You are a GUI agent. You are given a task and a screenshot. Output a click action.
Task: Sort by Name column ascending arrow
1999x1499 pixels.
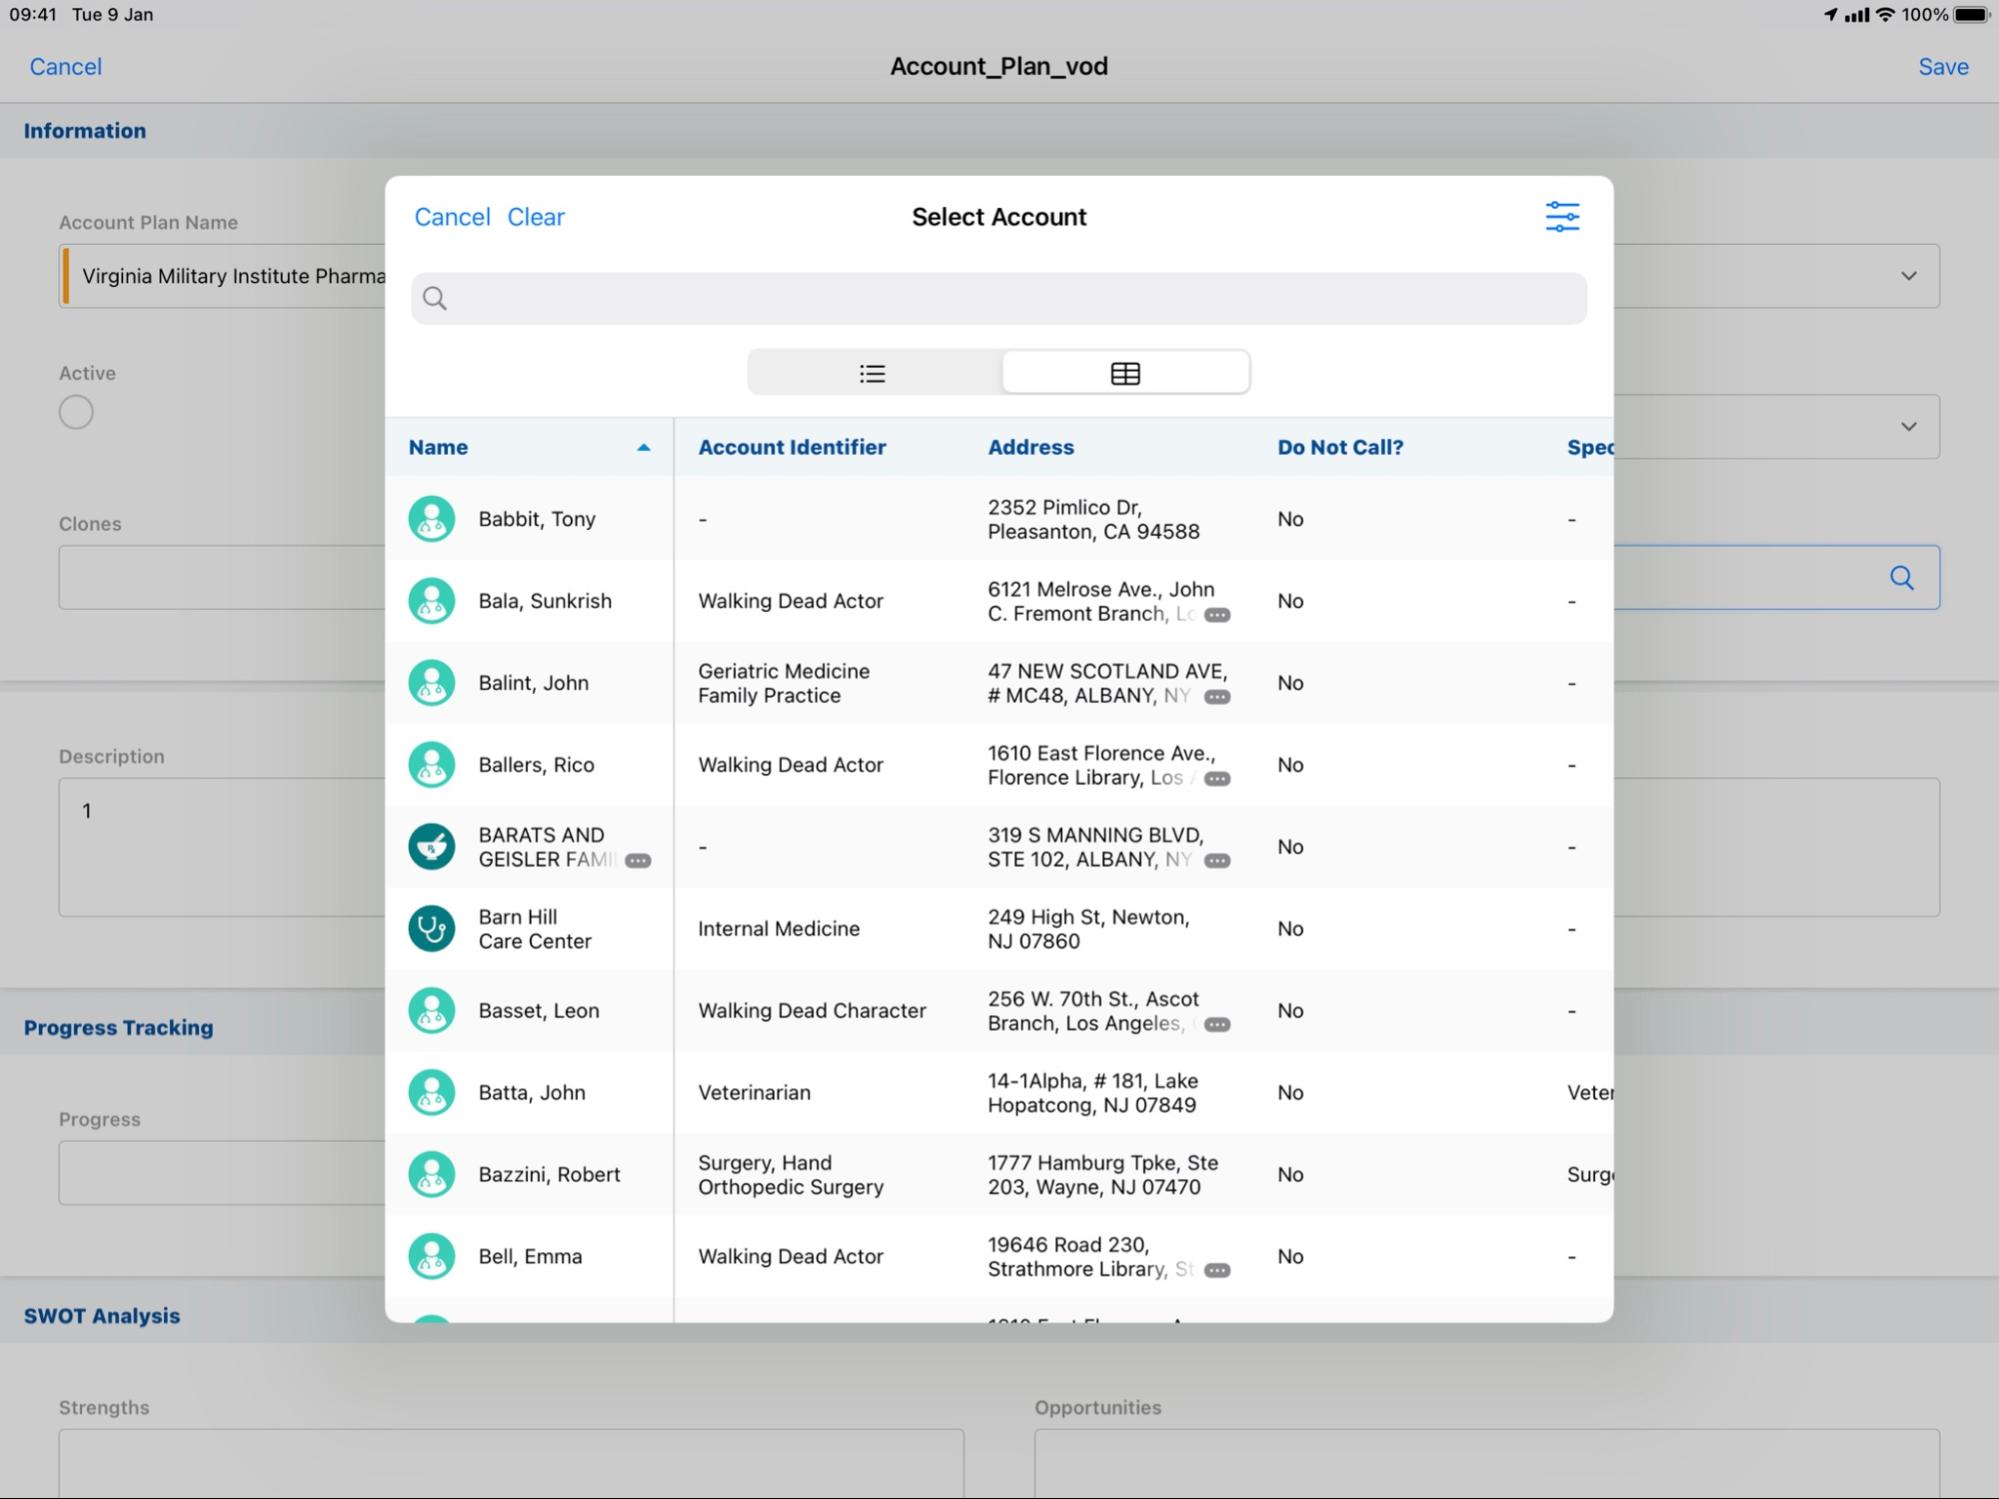[643, 447]
